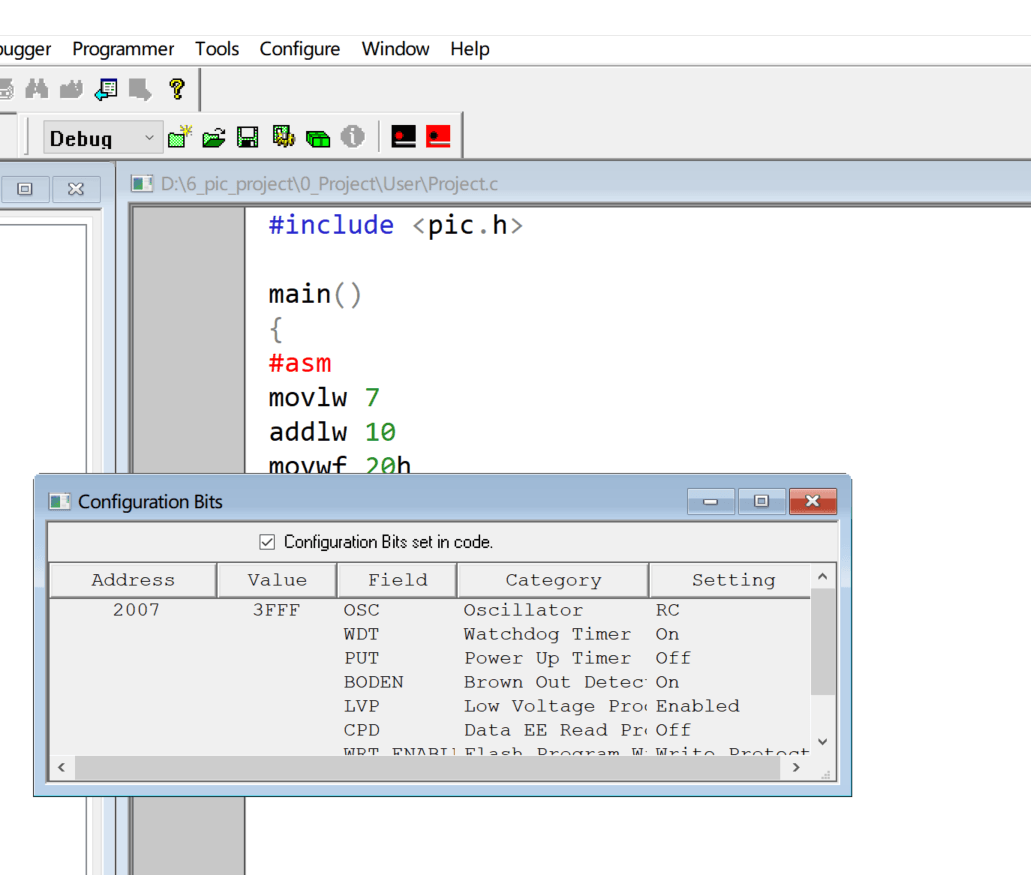Image resolution: width=1031 pixels, height=875 pixels.
Task: Click the scroll right arrow in Configuration Bits
Action: coord(796,767)
